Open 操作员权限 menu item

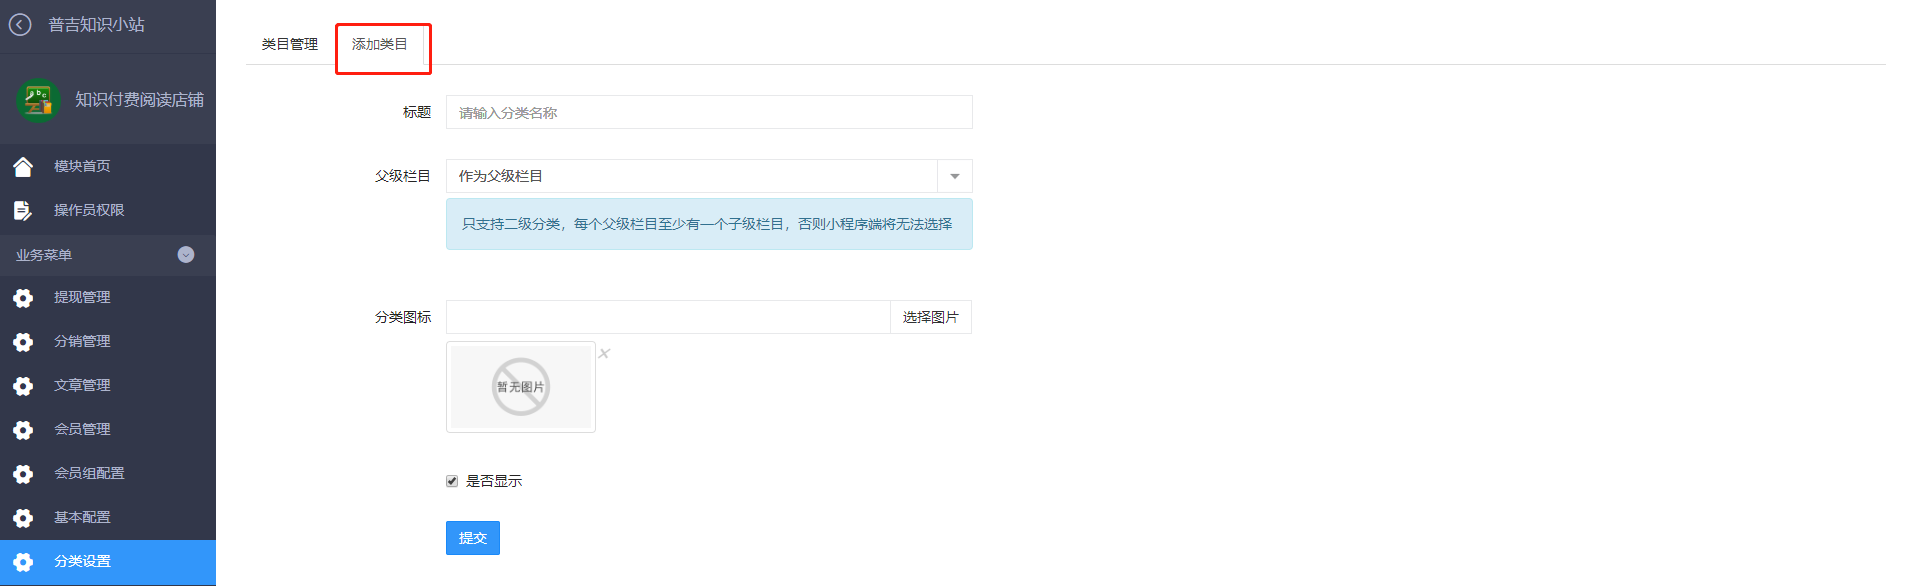tap(108, 210)
